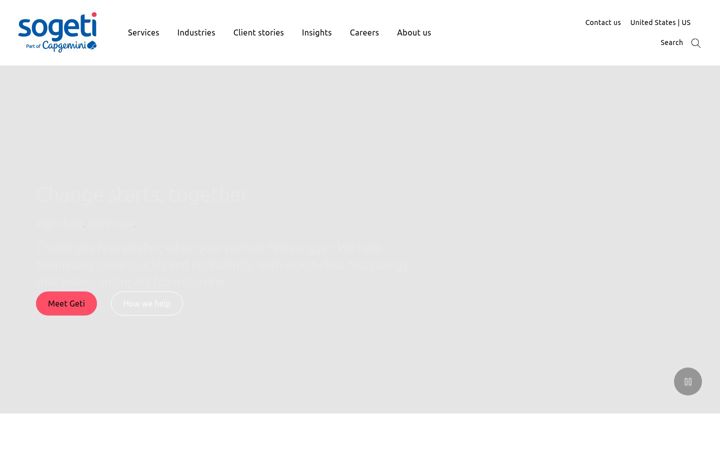This screenshot has width=720, height=450.
Task: Click the How we help button
Action: tap(146, 304)
